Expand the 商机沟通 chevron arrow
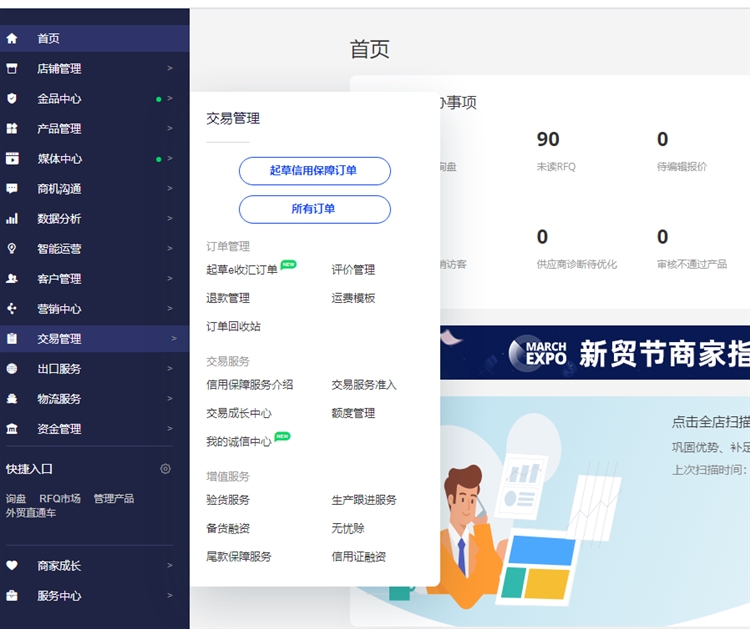The width and height of the screenshot is (750, 629). coord(170,188)
